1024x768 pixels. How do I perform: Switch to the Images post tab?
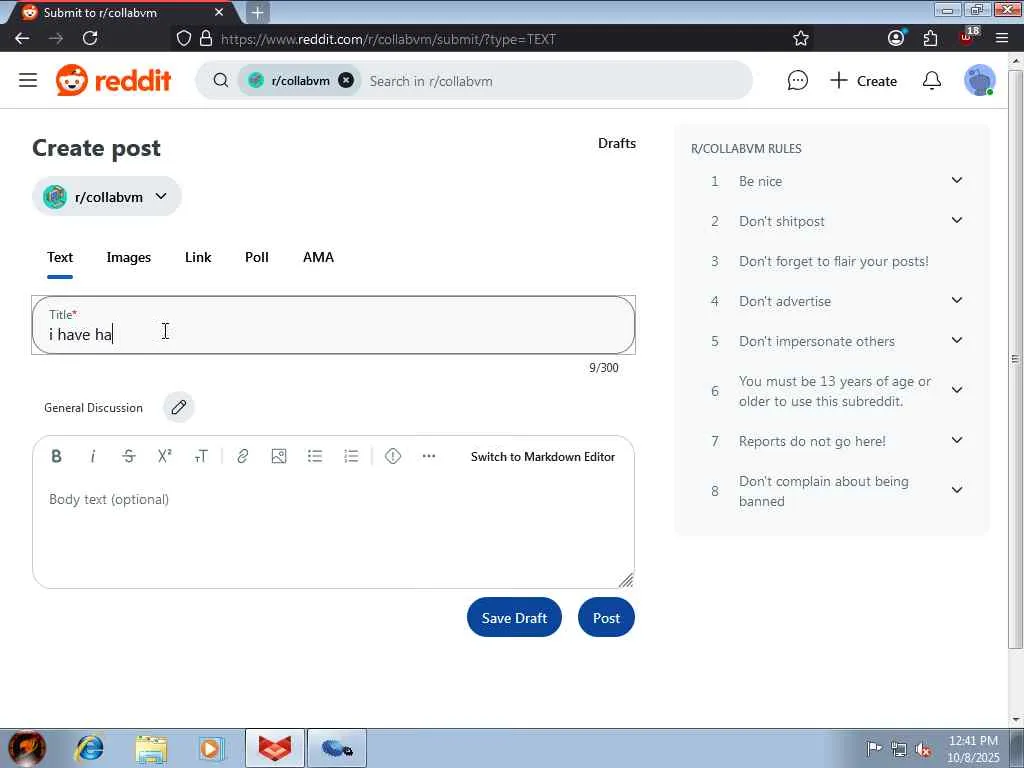click(x=129, y=257)
